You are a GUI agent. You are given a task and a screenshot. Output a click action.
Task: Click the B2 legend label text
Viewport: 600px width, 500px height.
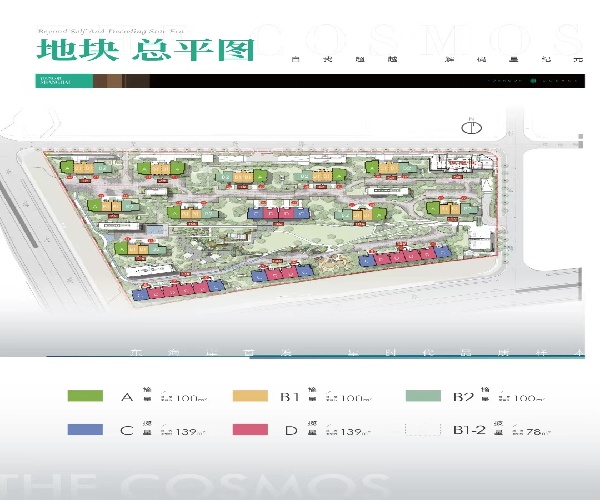pyautogui.click(x=462, y=397)
